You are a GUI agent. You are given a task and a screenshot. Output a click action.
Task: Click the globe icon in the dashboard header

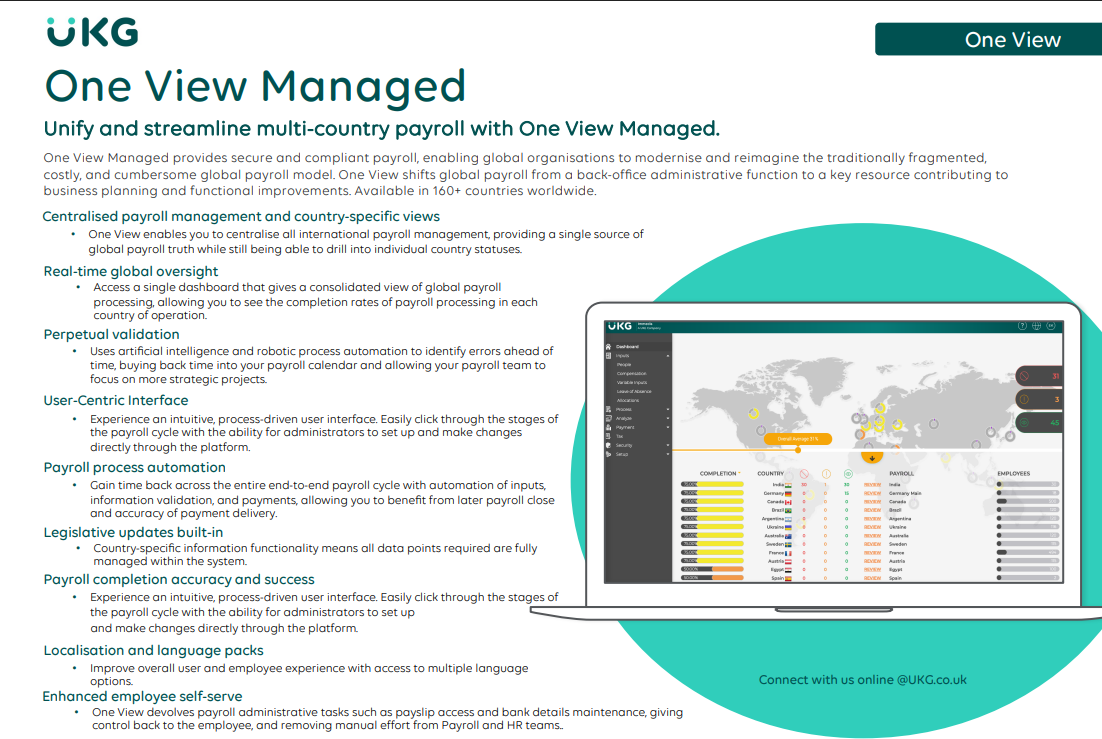(x=1036, y=326)
